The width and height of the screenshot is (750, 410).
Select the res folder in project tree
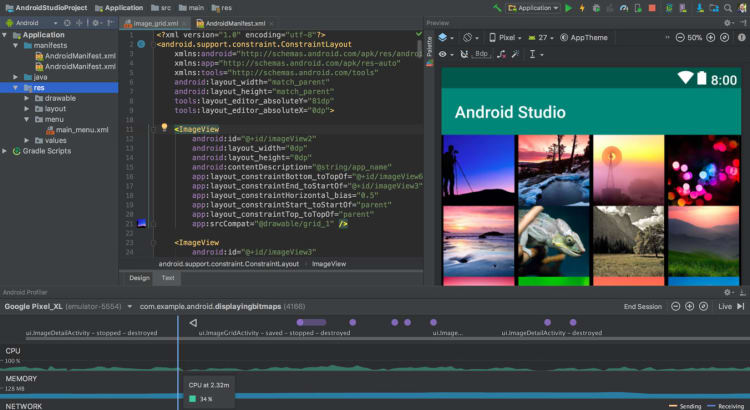point(59,88)
